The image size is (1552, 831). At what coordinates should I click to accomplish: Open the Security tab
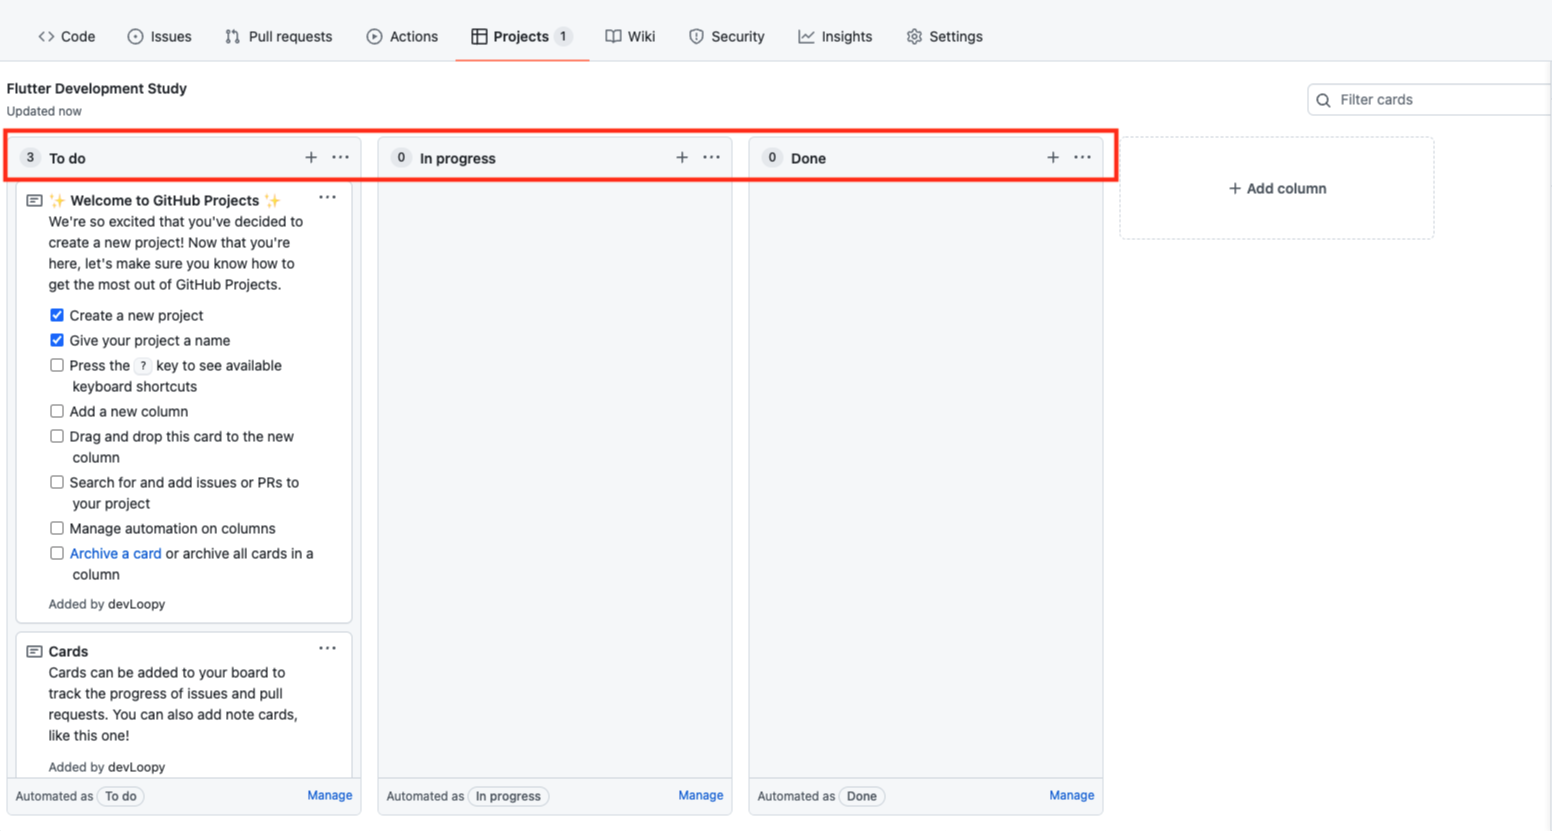726,36
